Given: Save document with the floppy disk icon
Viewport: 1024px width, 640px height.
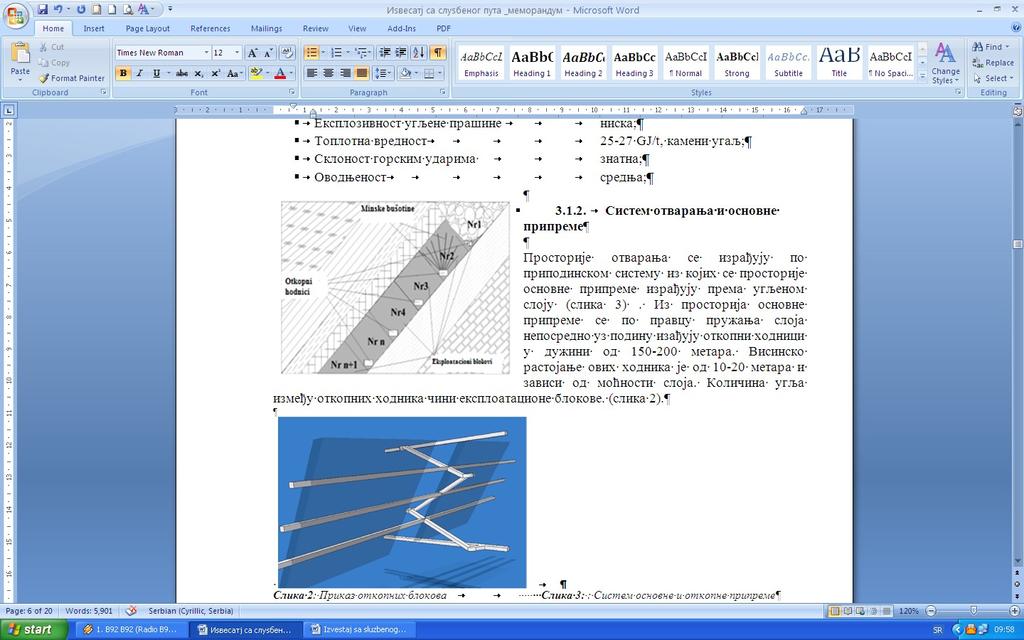Looking at the screenshot, I should pyautogui.click(x=42, y=9).
